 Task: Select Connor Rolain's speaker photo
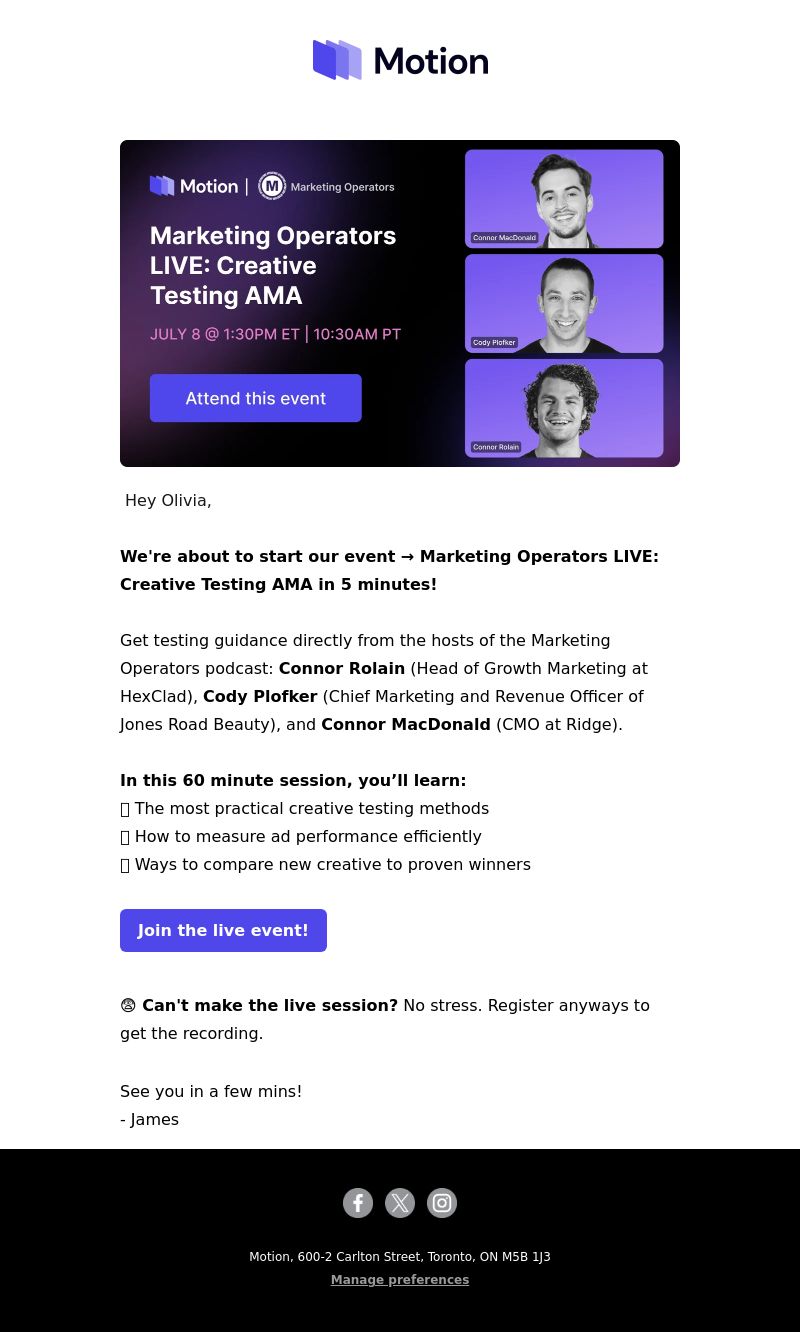[x=564, y=408]
